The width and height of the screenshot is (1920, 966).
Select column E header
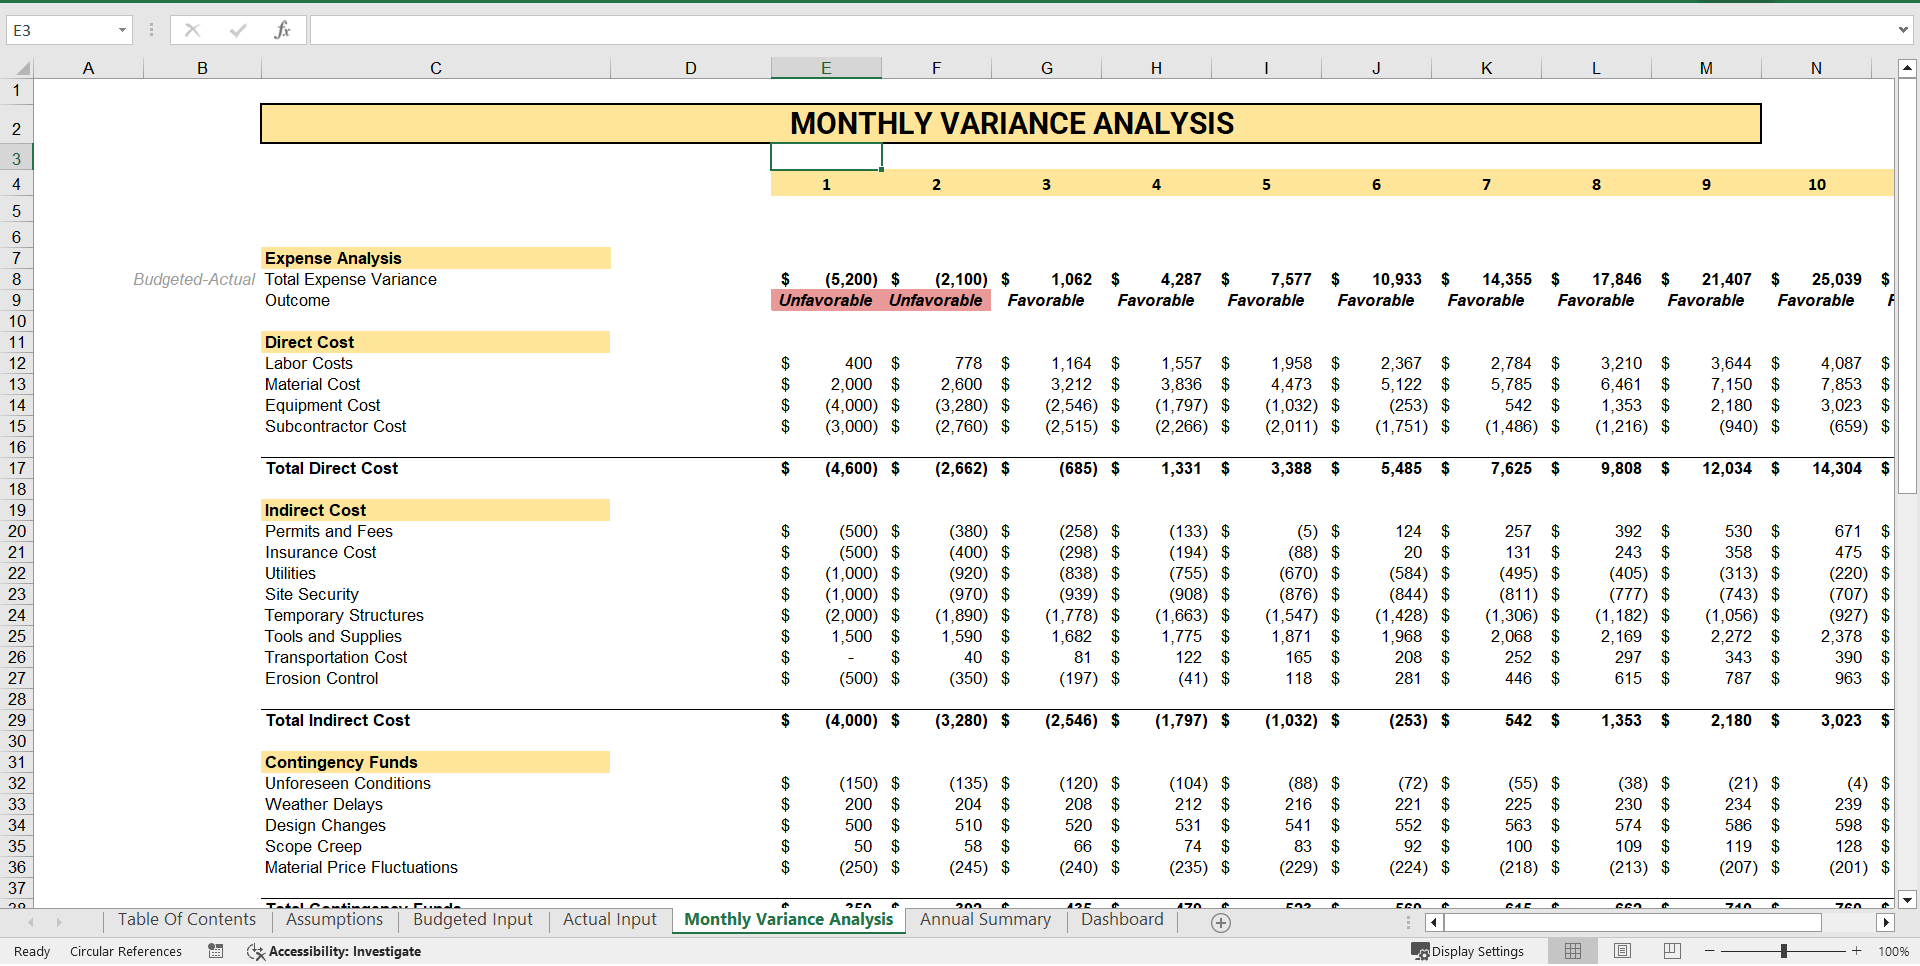coord(826,68)
